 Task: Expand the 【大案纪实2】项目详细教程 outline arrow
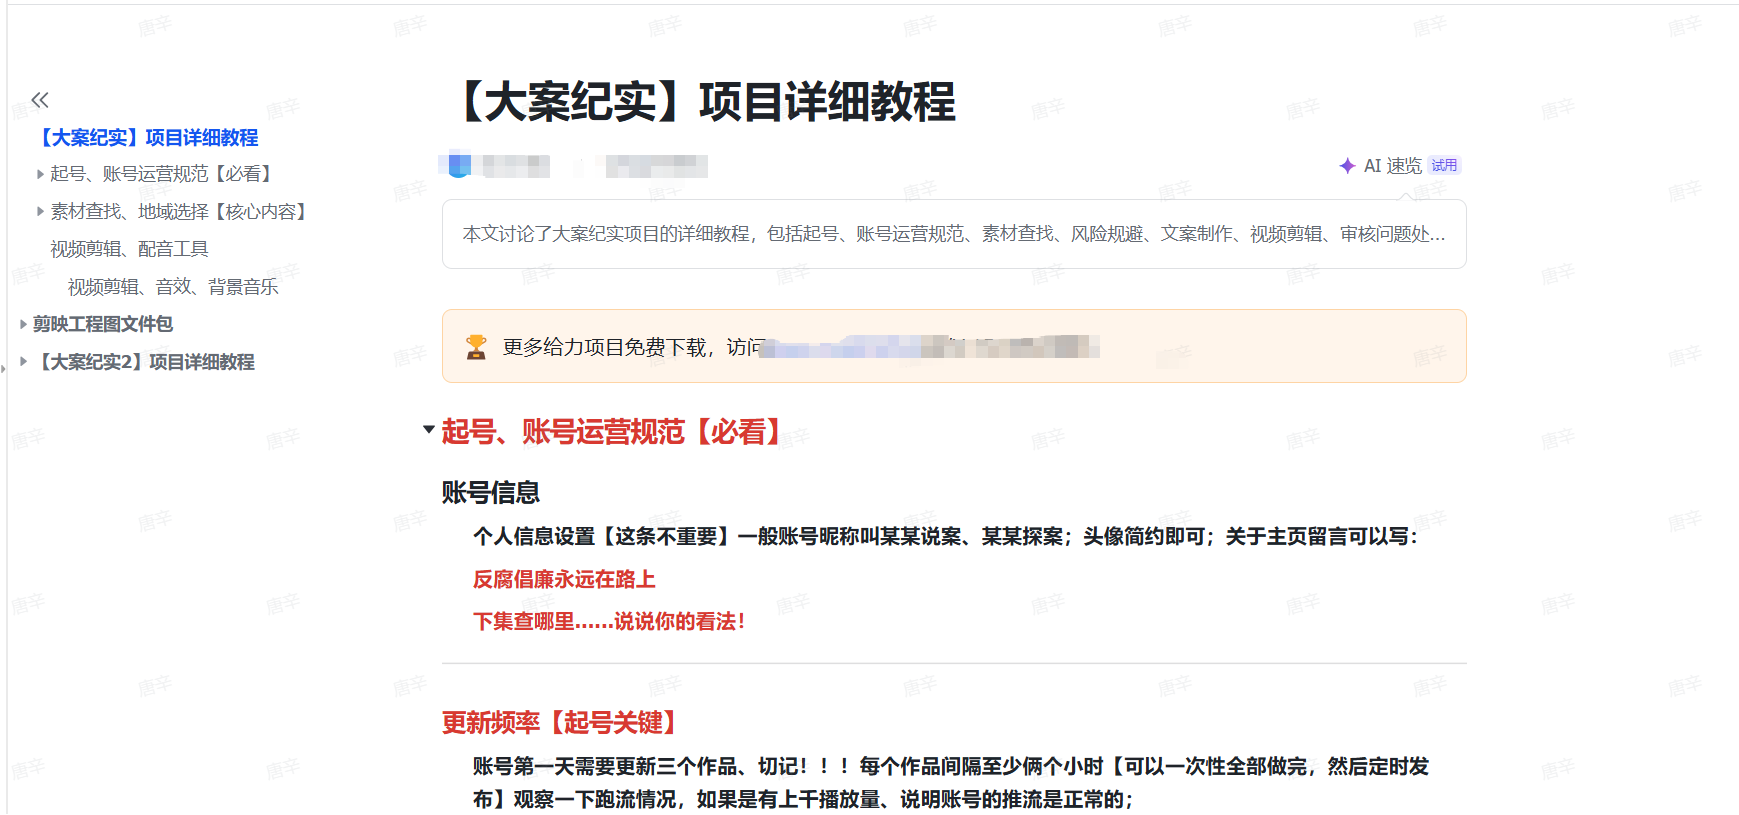coord(23,362)
